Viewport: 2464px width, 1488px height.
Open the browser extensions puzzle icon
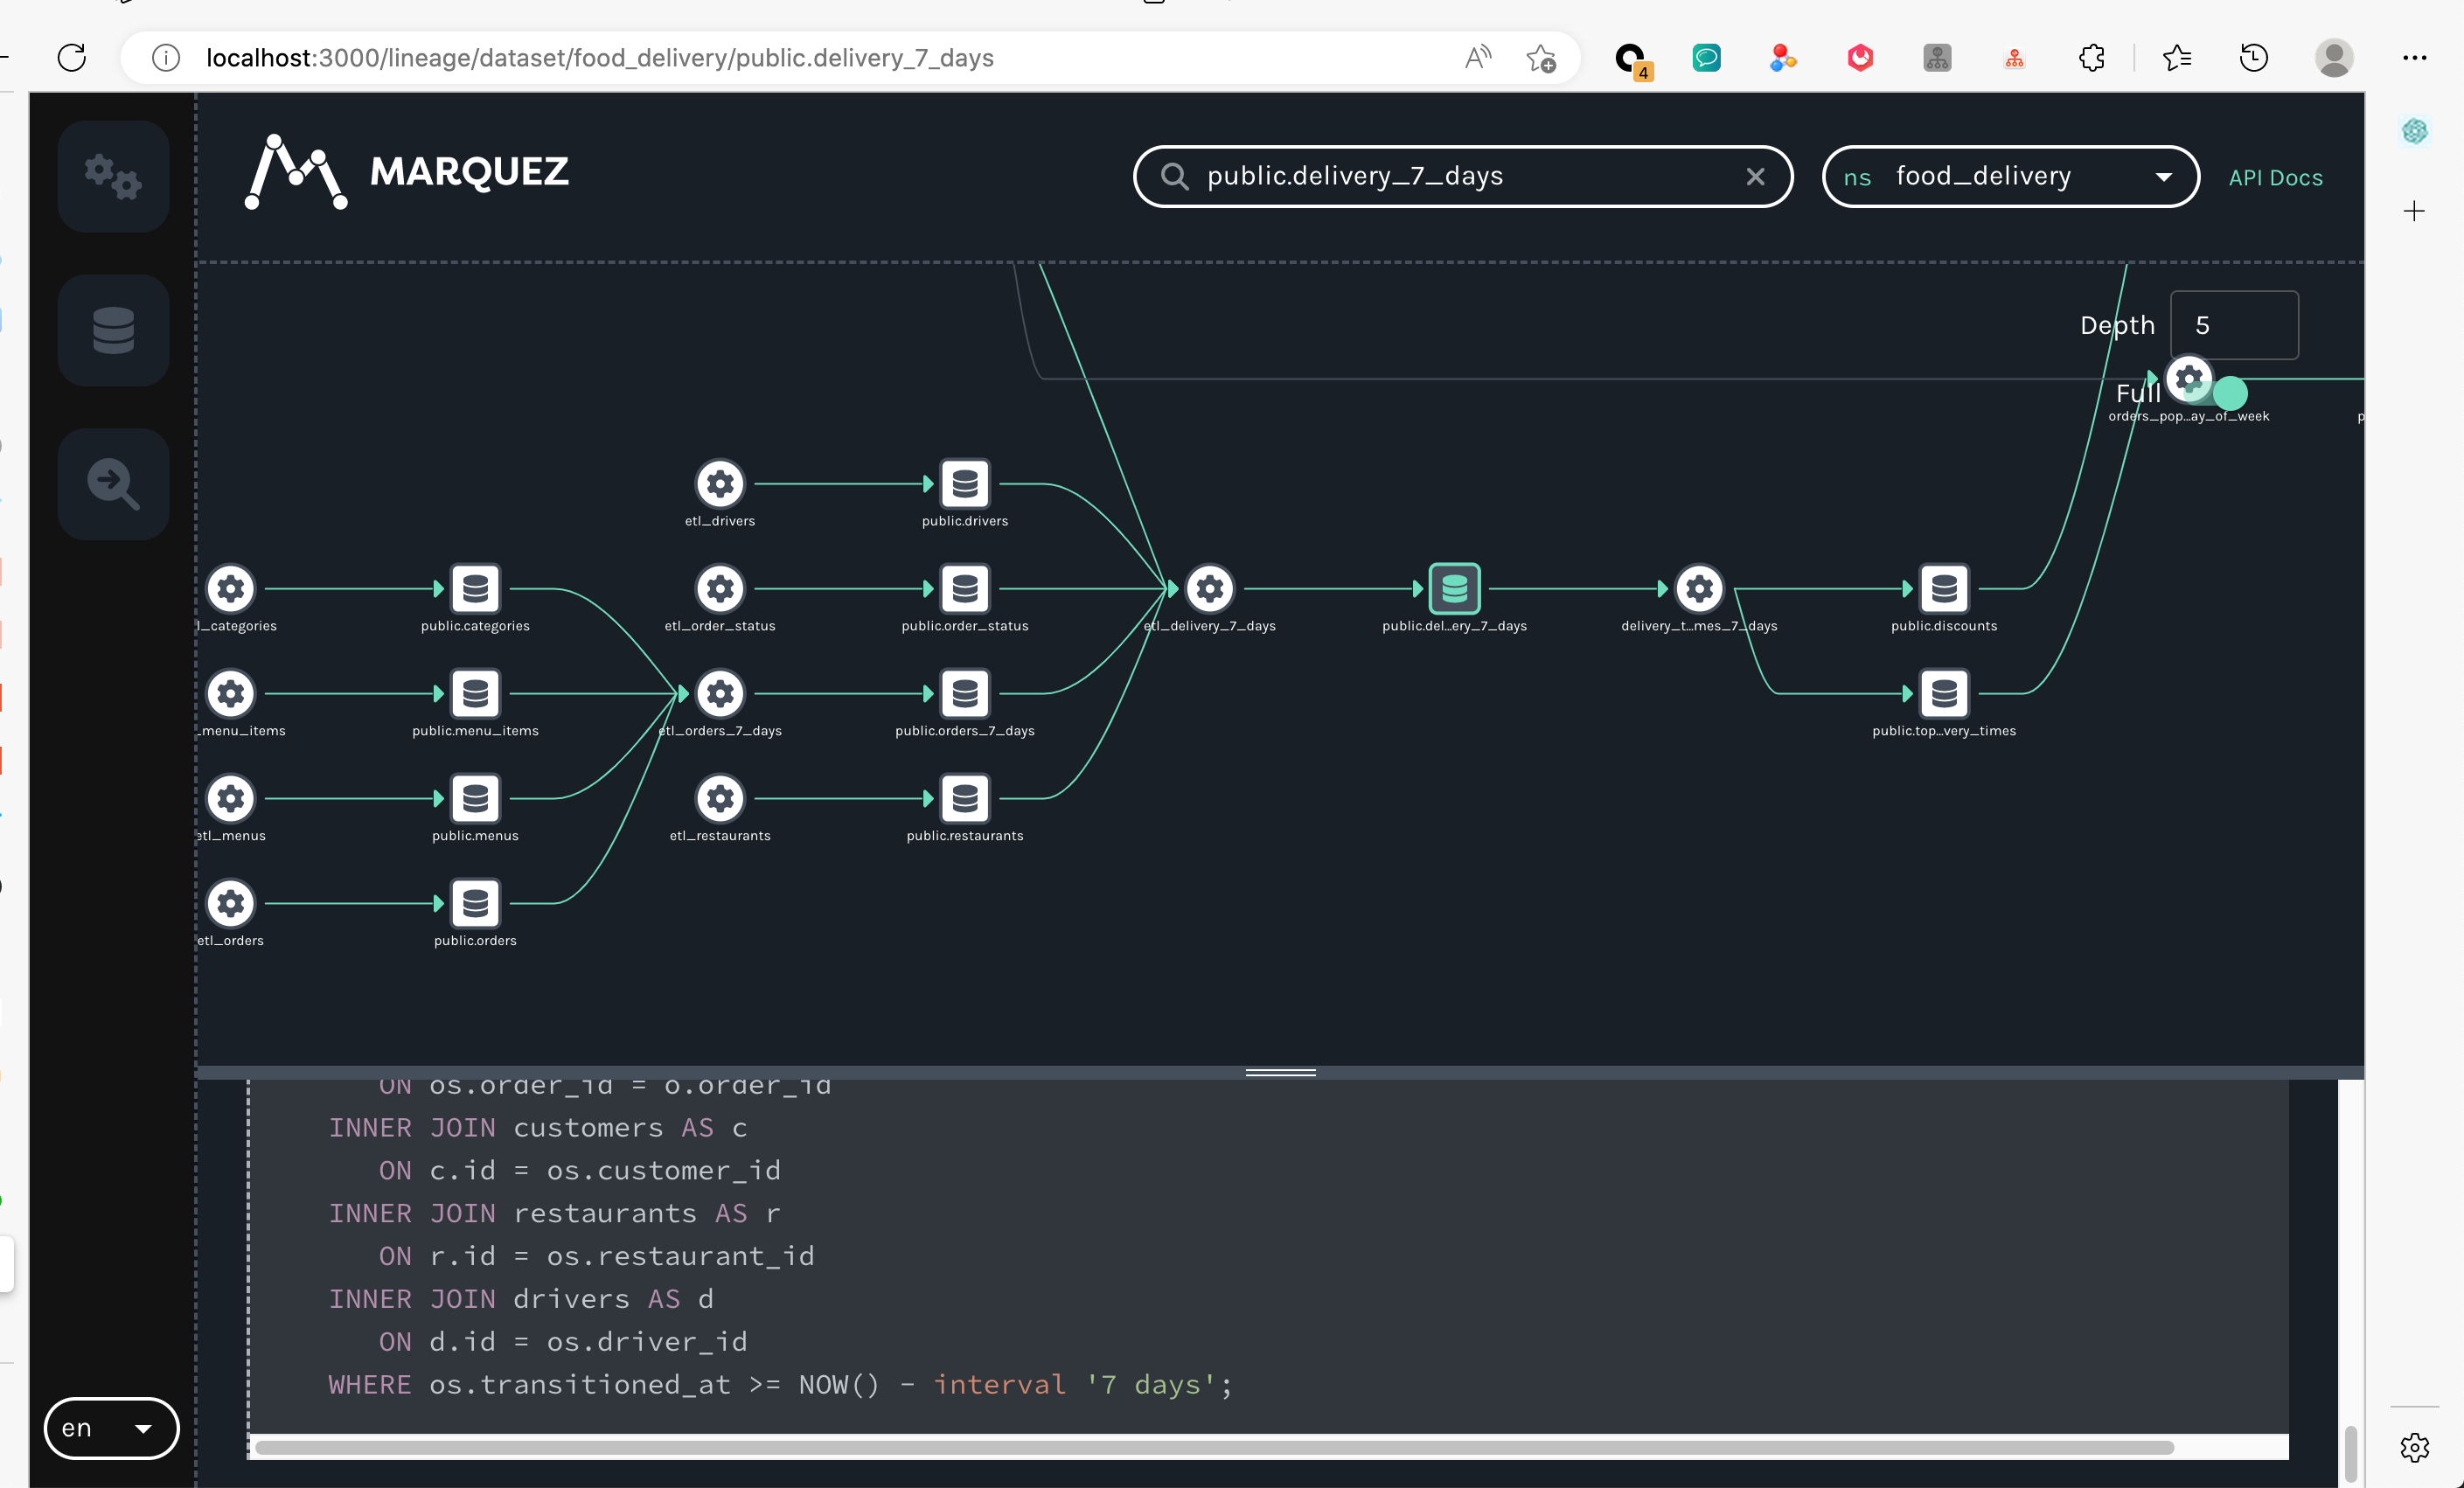coord(2091,58)
